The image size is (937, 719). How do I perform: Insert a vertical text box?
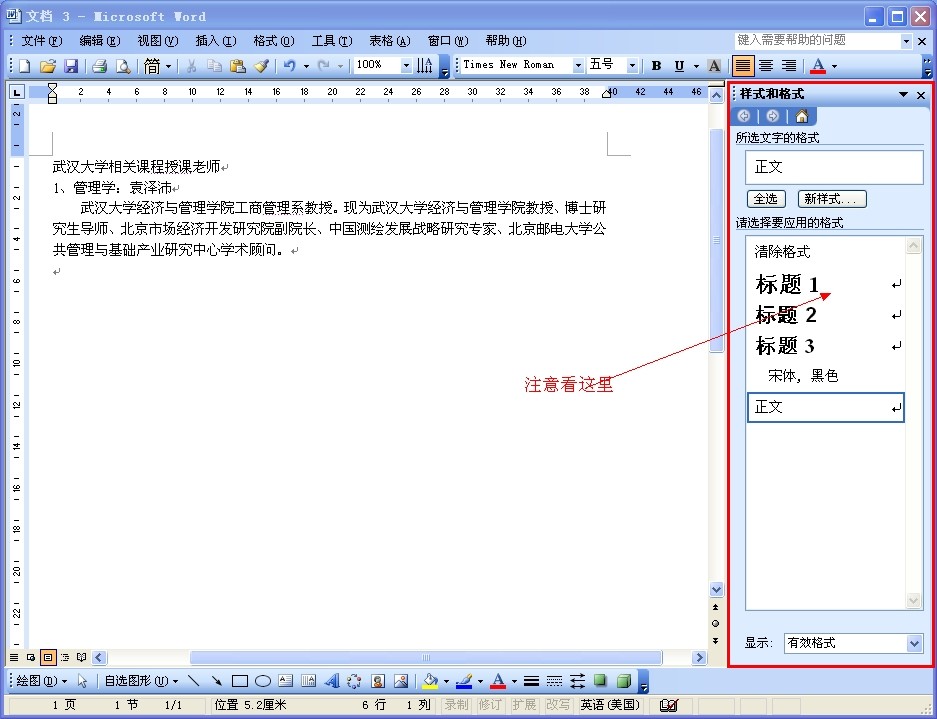pyautogui.click(x=308, y=681)
